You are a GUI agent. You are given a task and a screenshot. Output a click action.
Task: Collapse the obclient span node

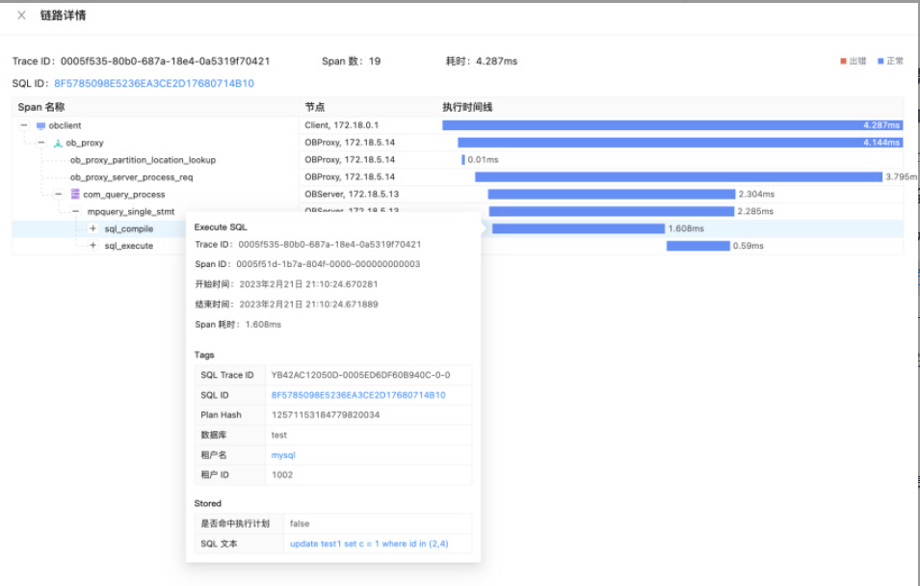pyautogui.click(x=24, y=125)
